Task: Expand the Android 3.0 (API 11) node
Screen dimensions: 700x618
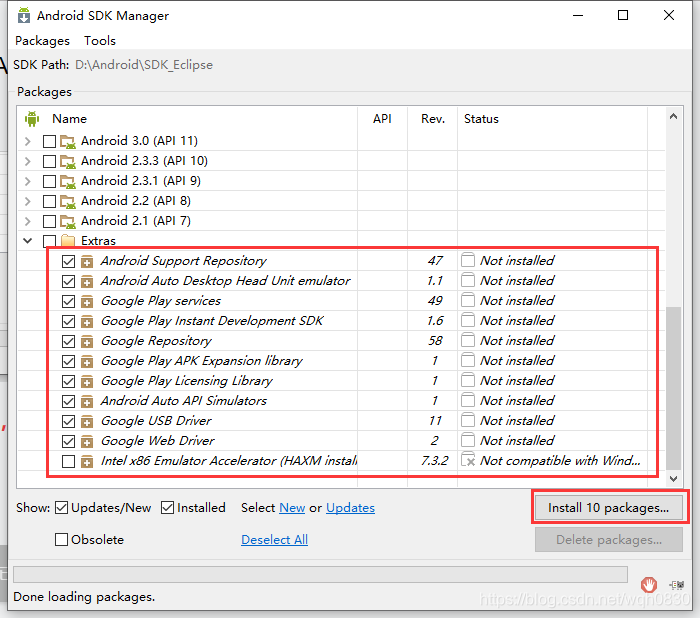Action: [x=28, y=141]
